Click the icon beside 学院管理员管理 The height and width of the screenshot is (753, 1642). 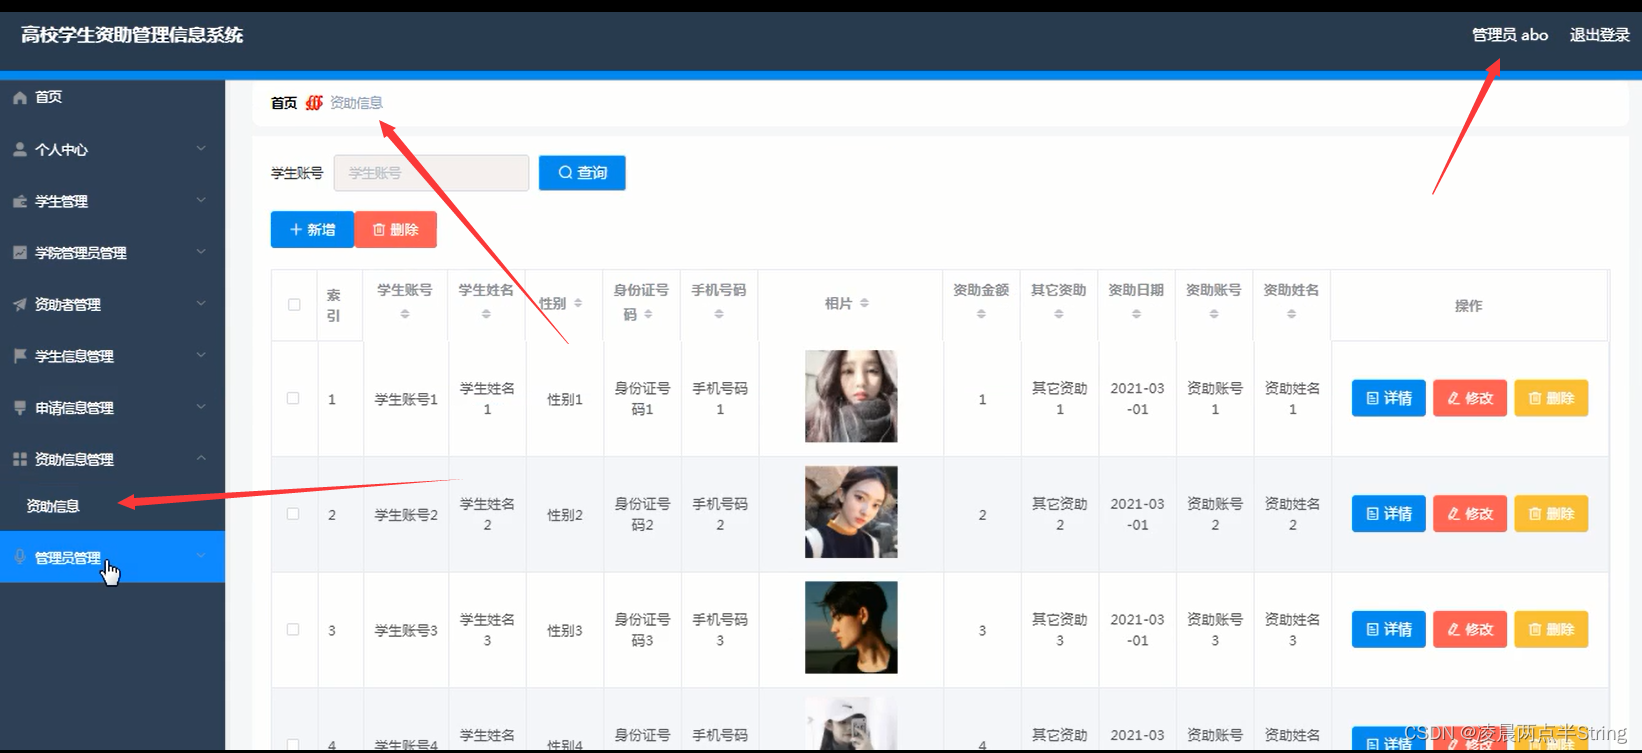20,253
